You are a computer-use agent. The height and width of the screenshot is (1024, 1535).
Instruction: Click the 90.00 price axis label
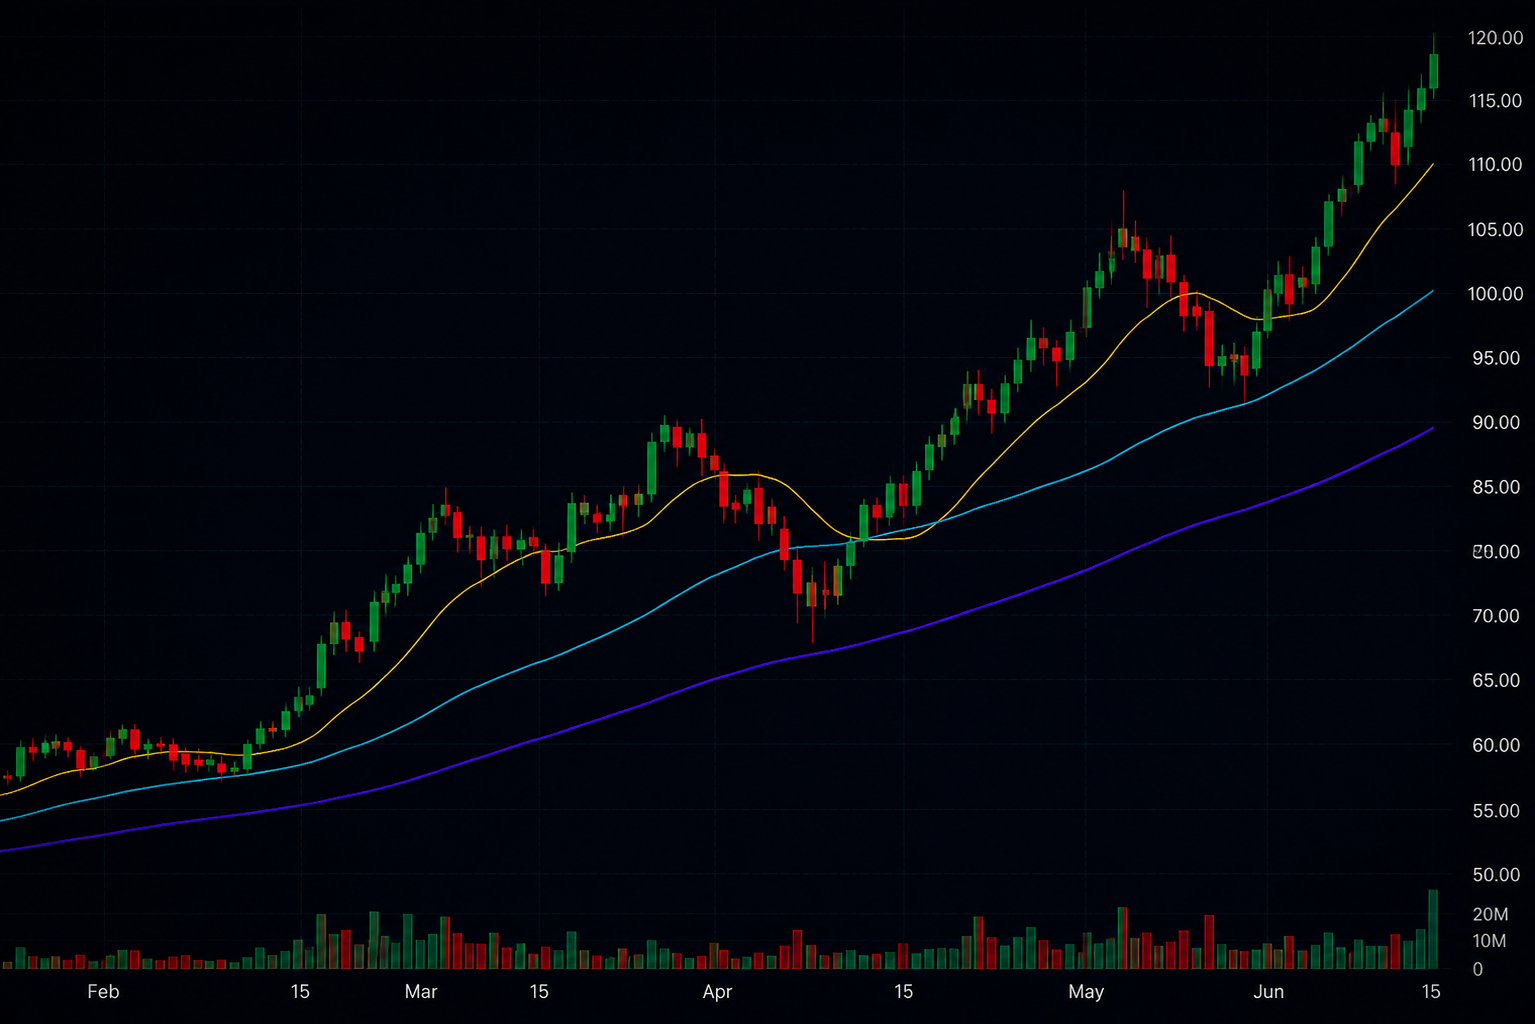[1496, 423]
